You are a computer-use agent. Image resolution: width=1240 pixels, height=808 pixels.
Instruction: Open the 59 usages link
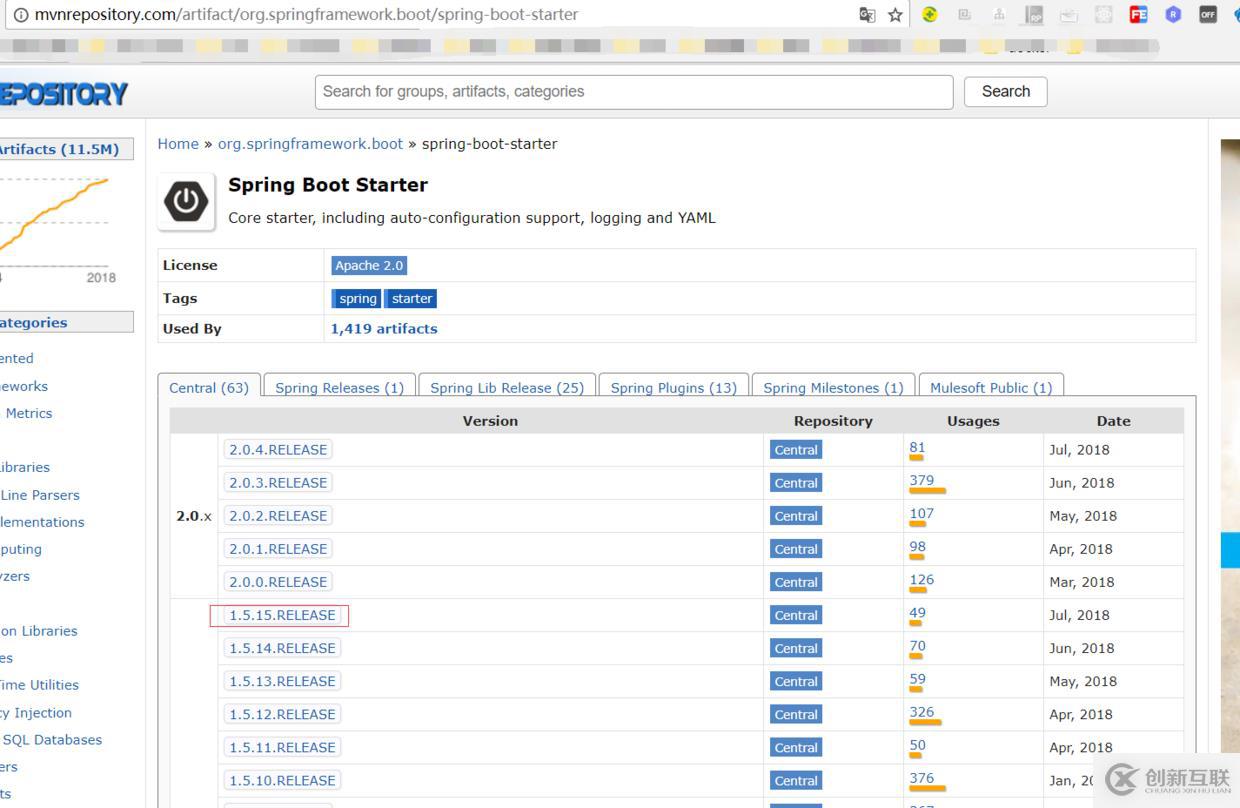[x=917, y=679]
